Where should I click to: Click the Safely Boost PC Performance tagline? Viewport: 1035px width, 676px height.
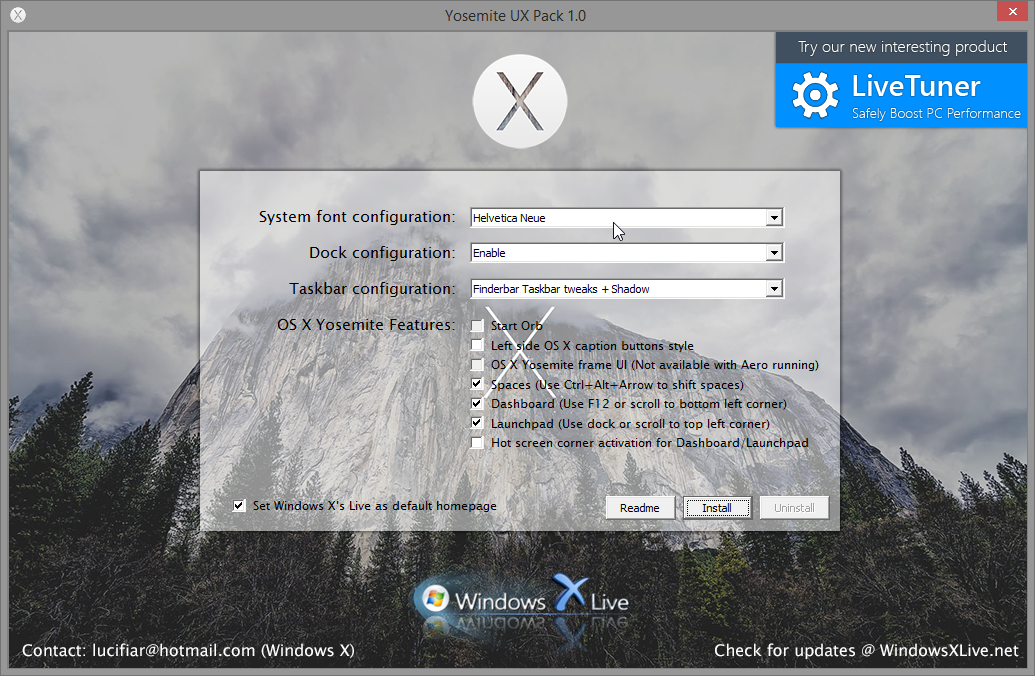click(936, 114)
